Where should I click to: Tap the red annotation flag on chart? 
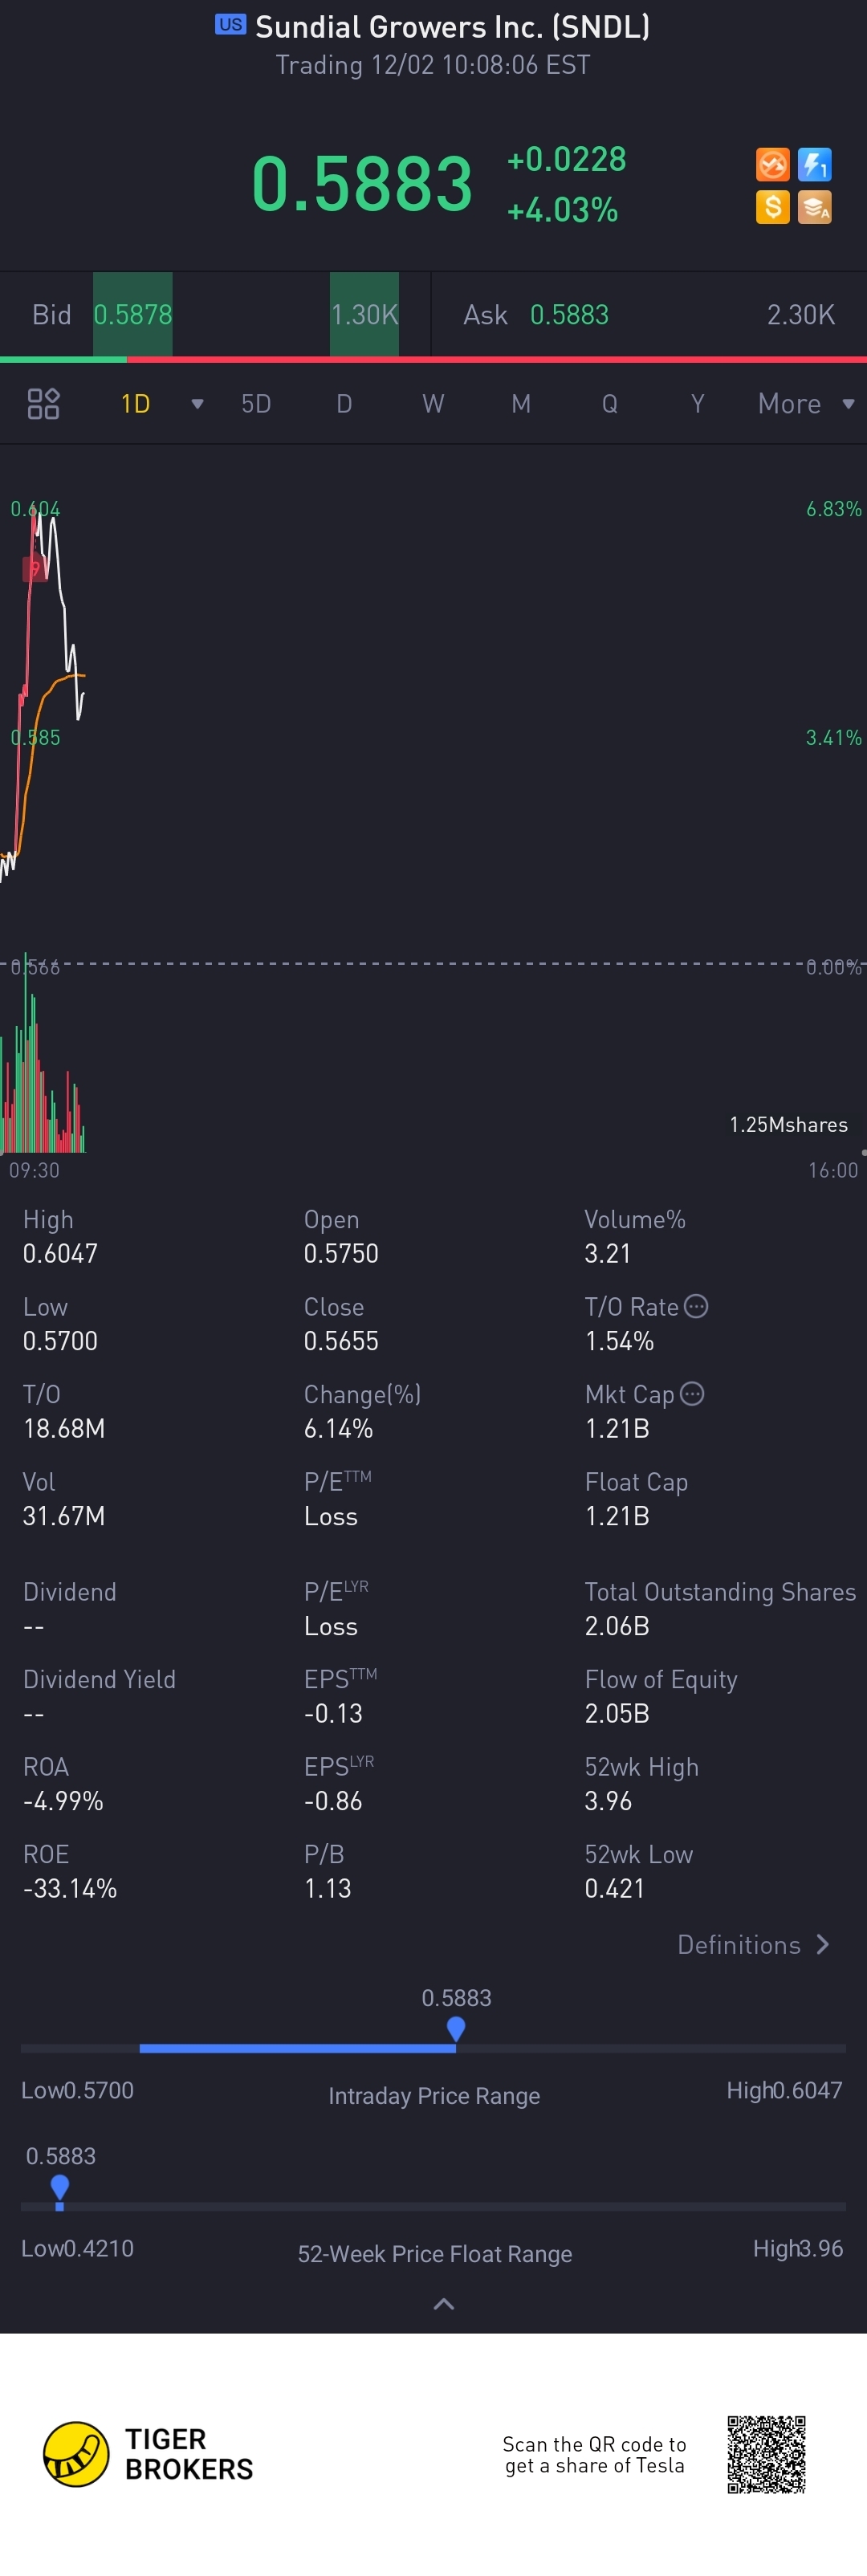(x=34, y=569)
